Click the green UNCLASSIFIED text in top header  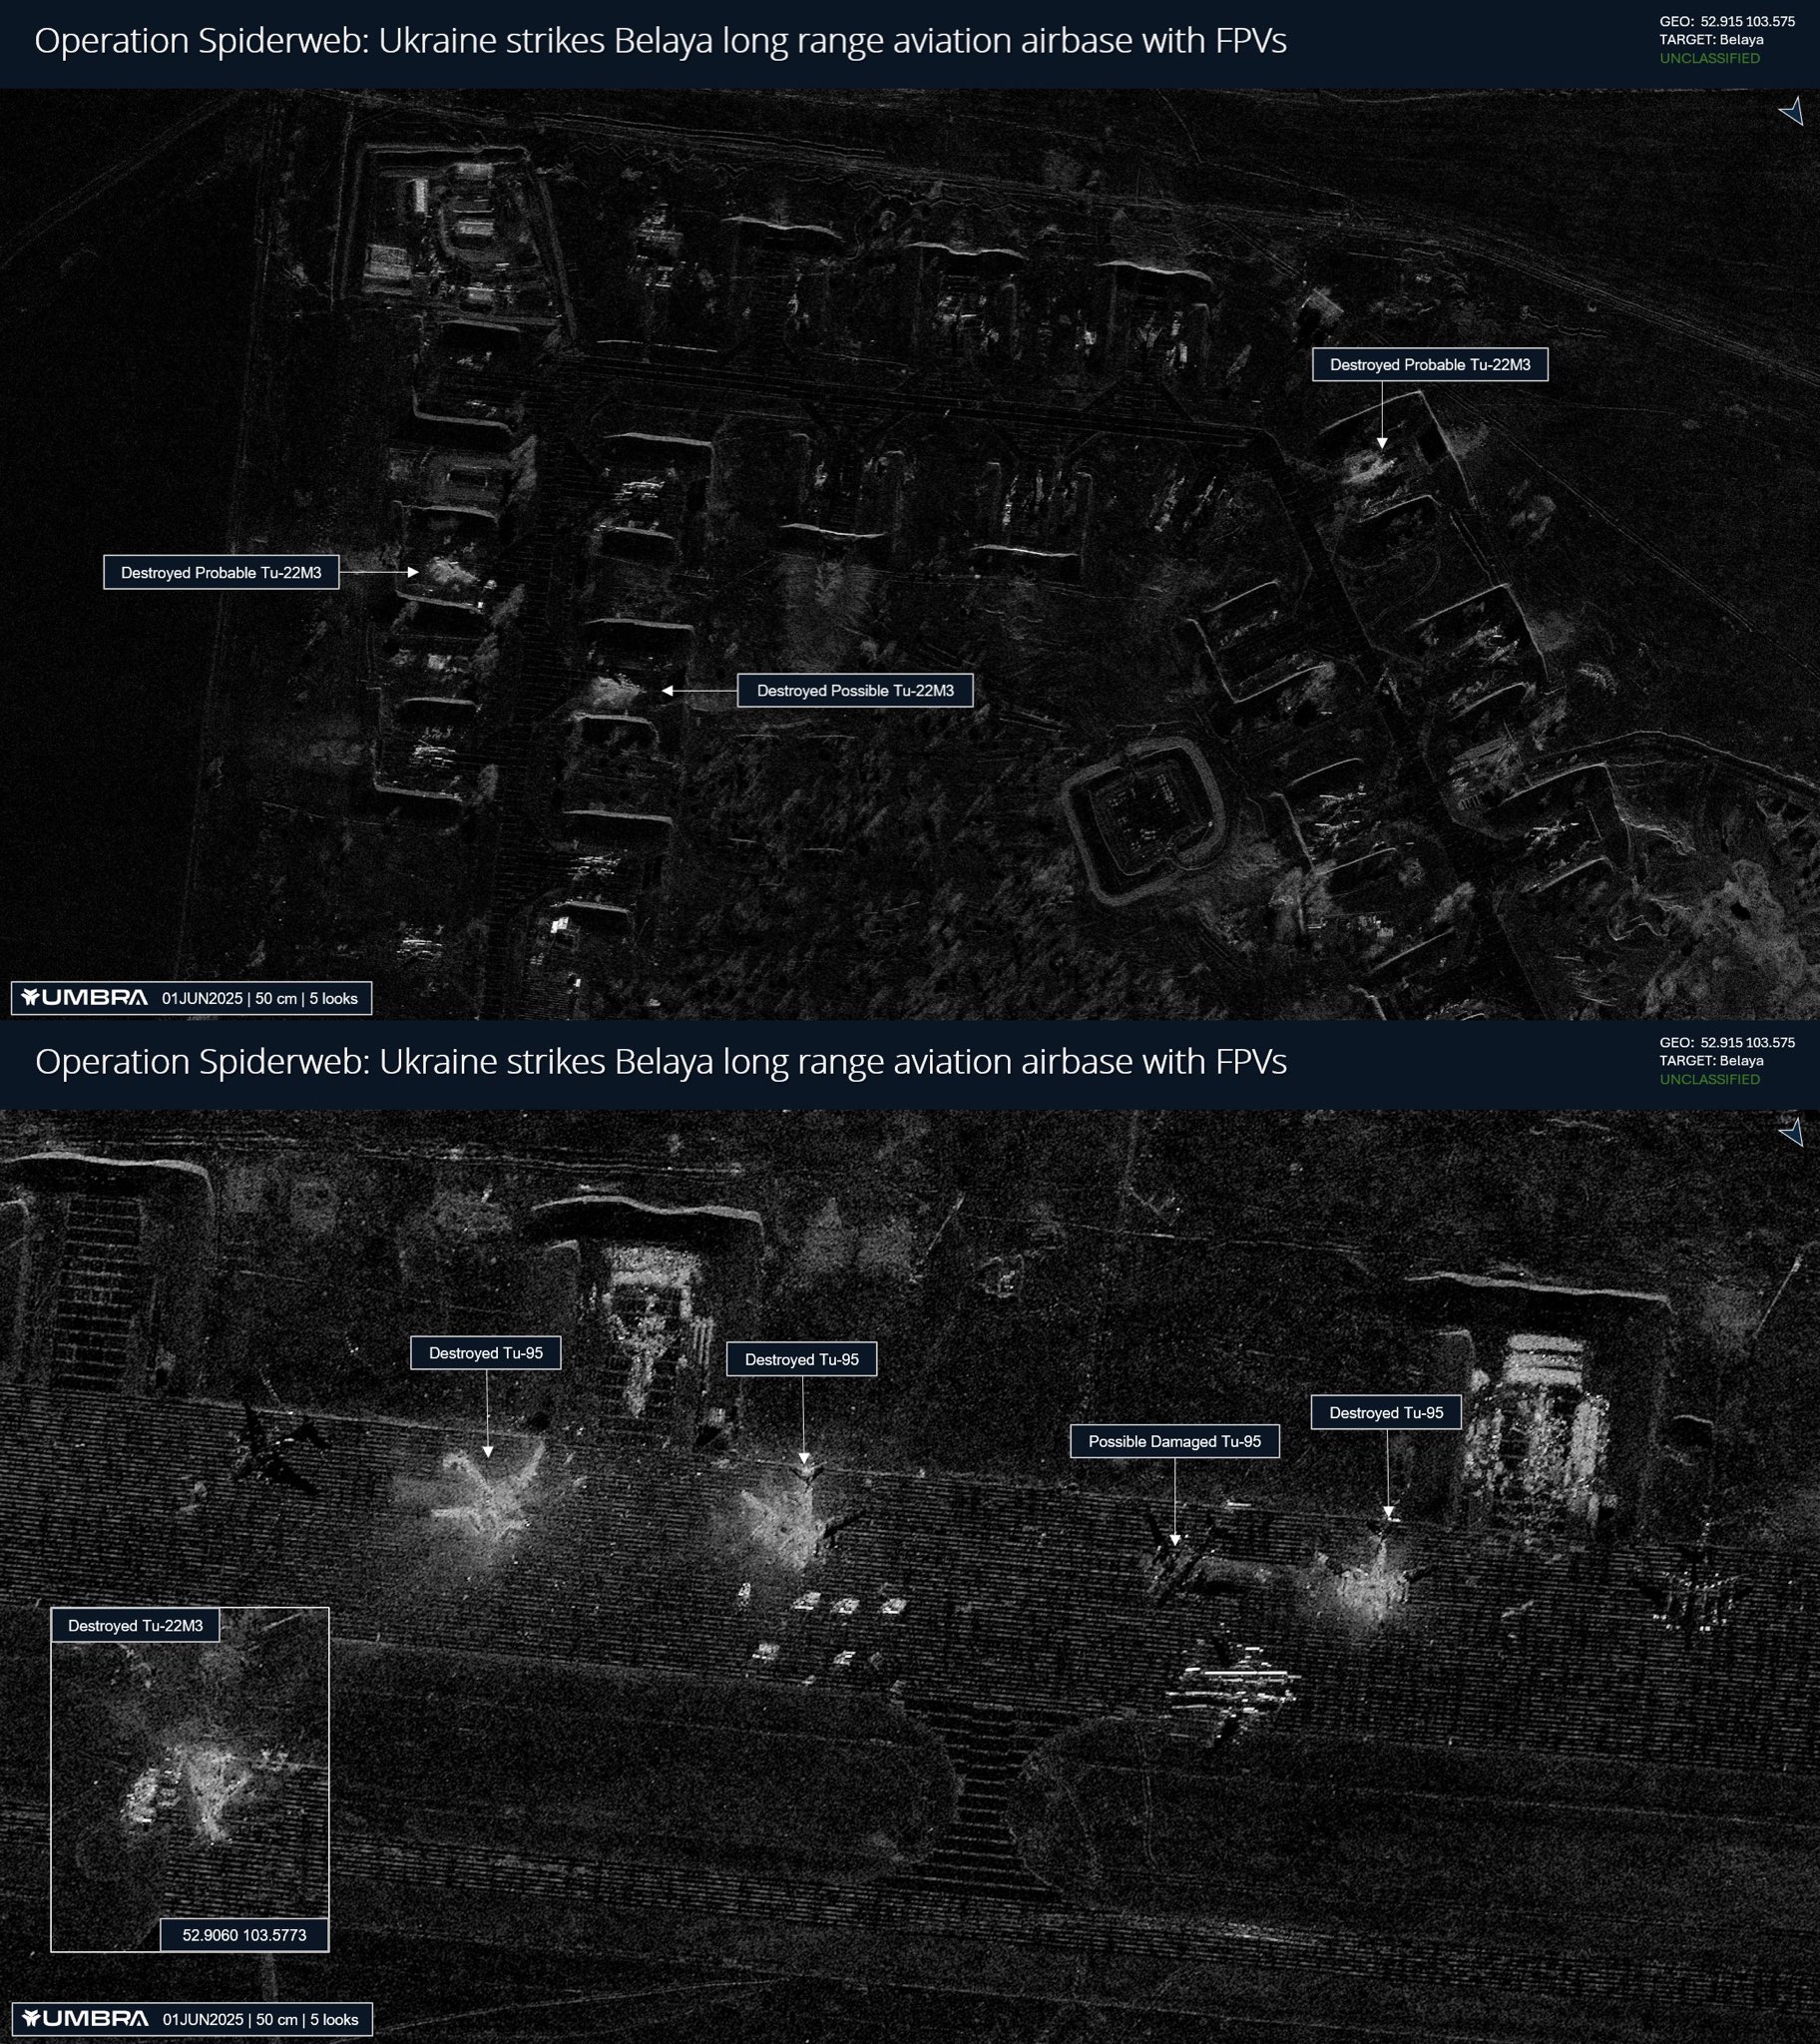click(1710, 58)
